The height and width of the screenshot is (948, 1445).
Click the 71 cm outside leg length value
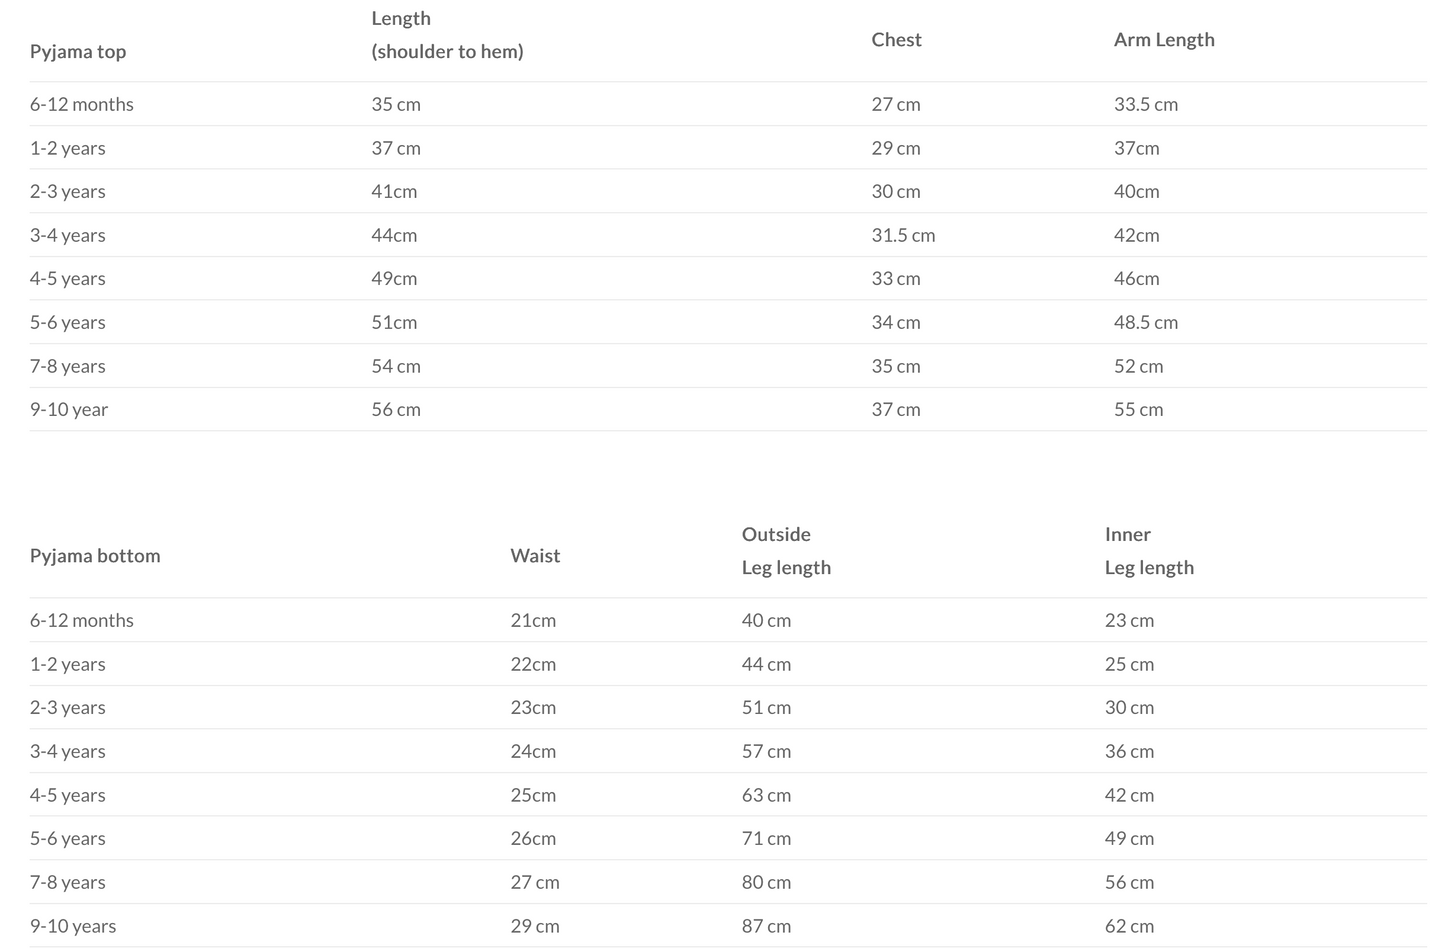pyautogui.click(x=766, y=839)
